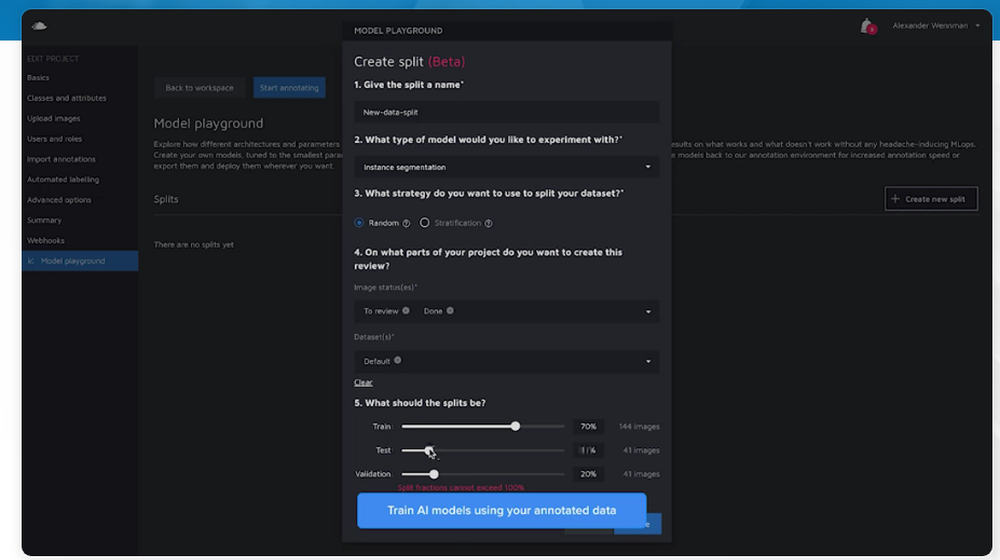Expand the Image status(es) dropdown

pos(506,311)
